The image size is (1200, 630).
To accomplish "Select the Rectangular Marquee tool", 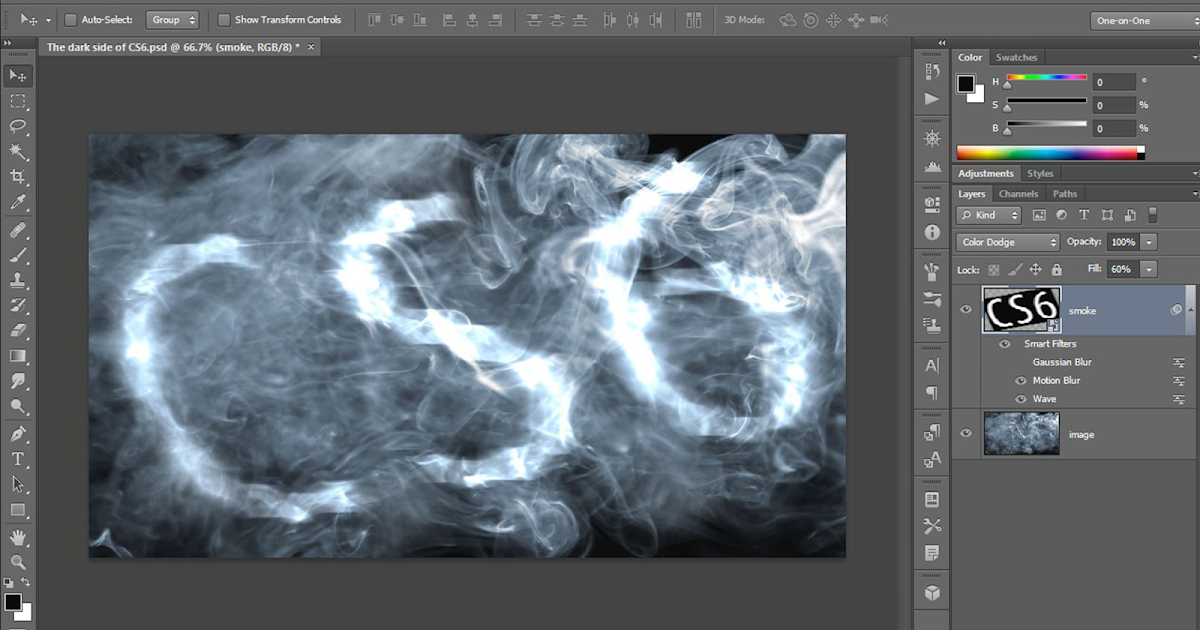I will coord(18,101).
